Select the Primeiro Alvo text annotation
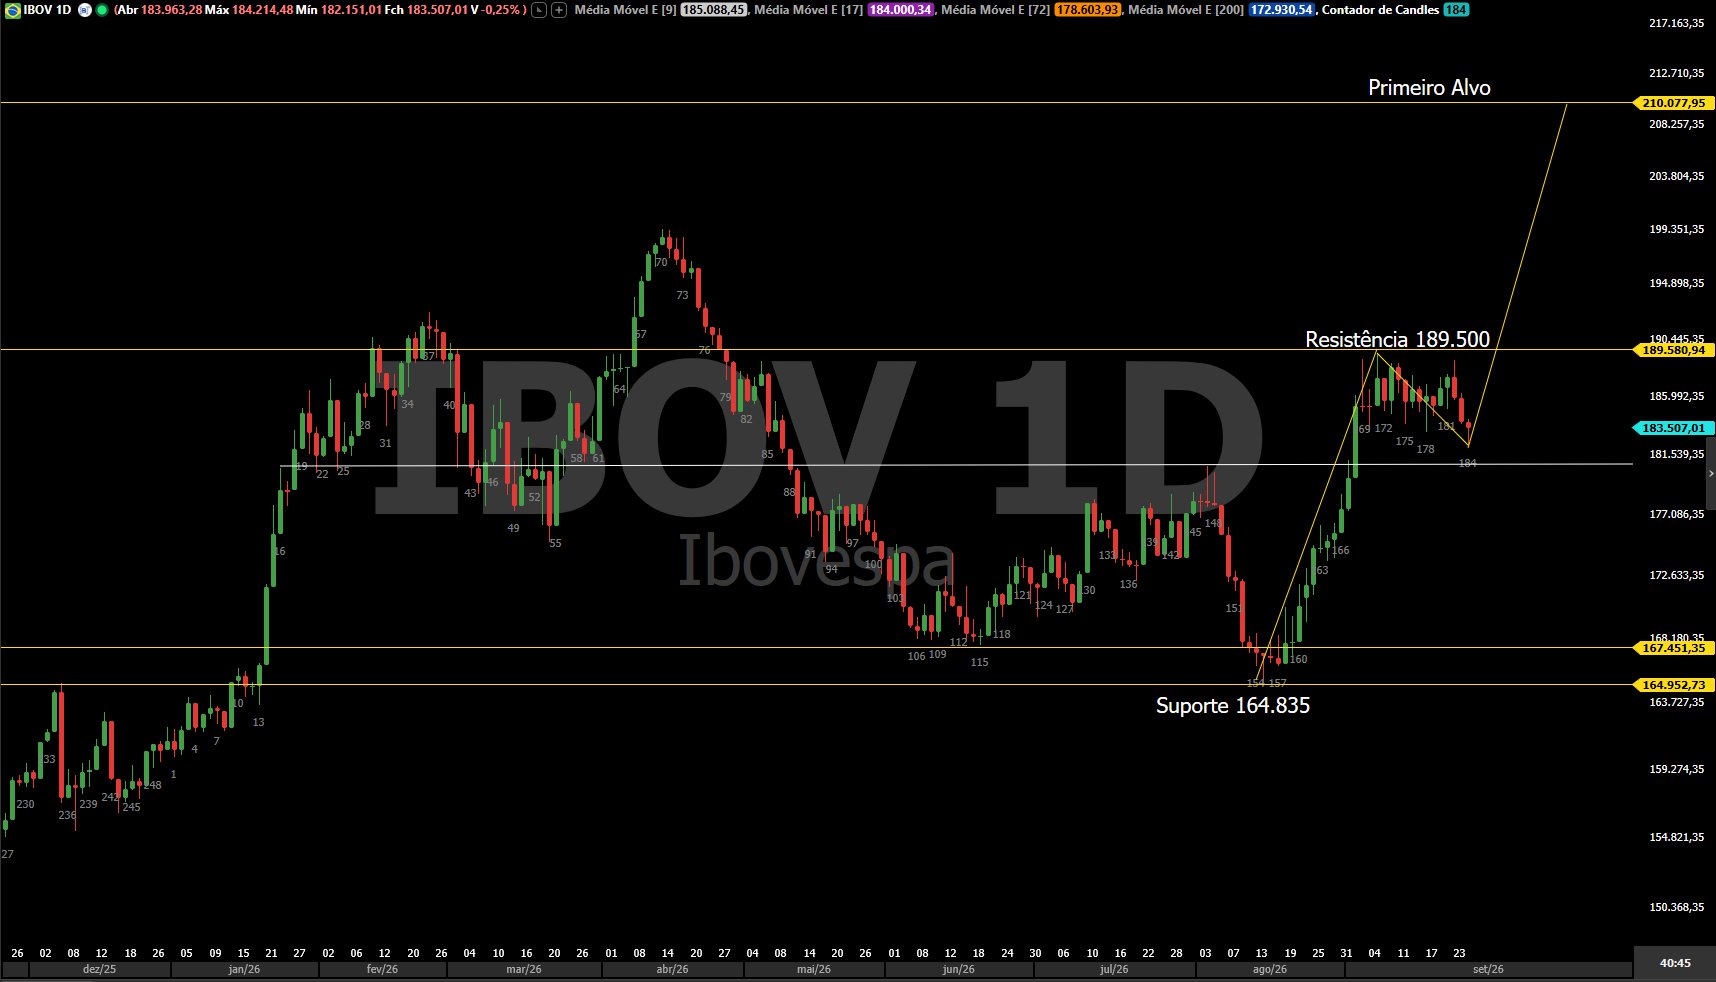The width and height of the screenshot is (1716, 982). pos(1429,88)
